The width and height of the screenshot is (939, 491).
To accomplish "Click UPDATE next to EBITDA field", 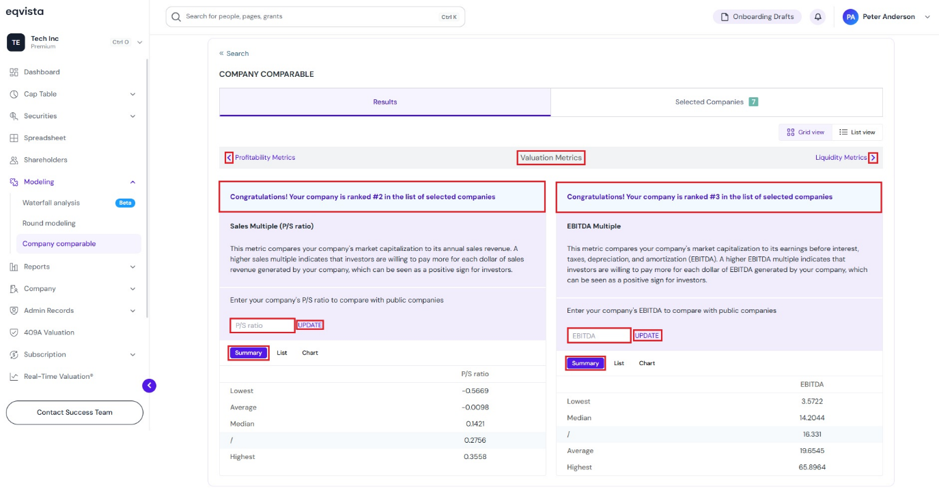I will point(647,335).
